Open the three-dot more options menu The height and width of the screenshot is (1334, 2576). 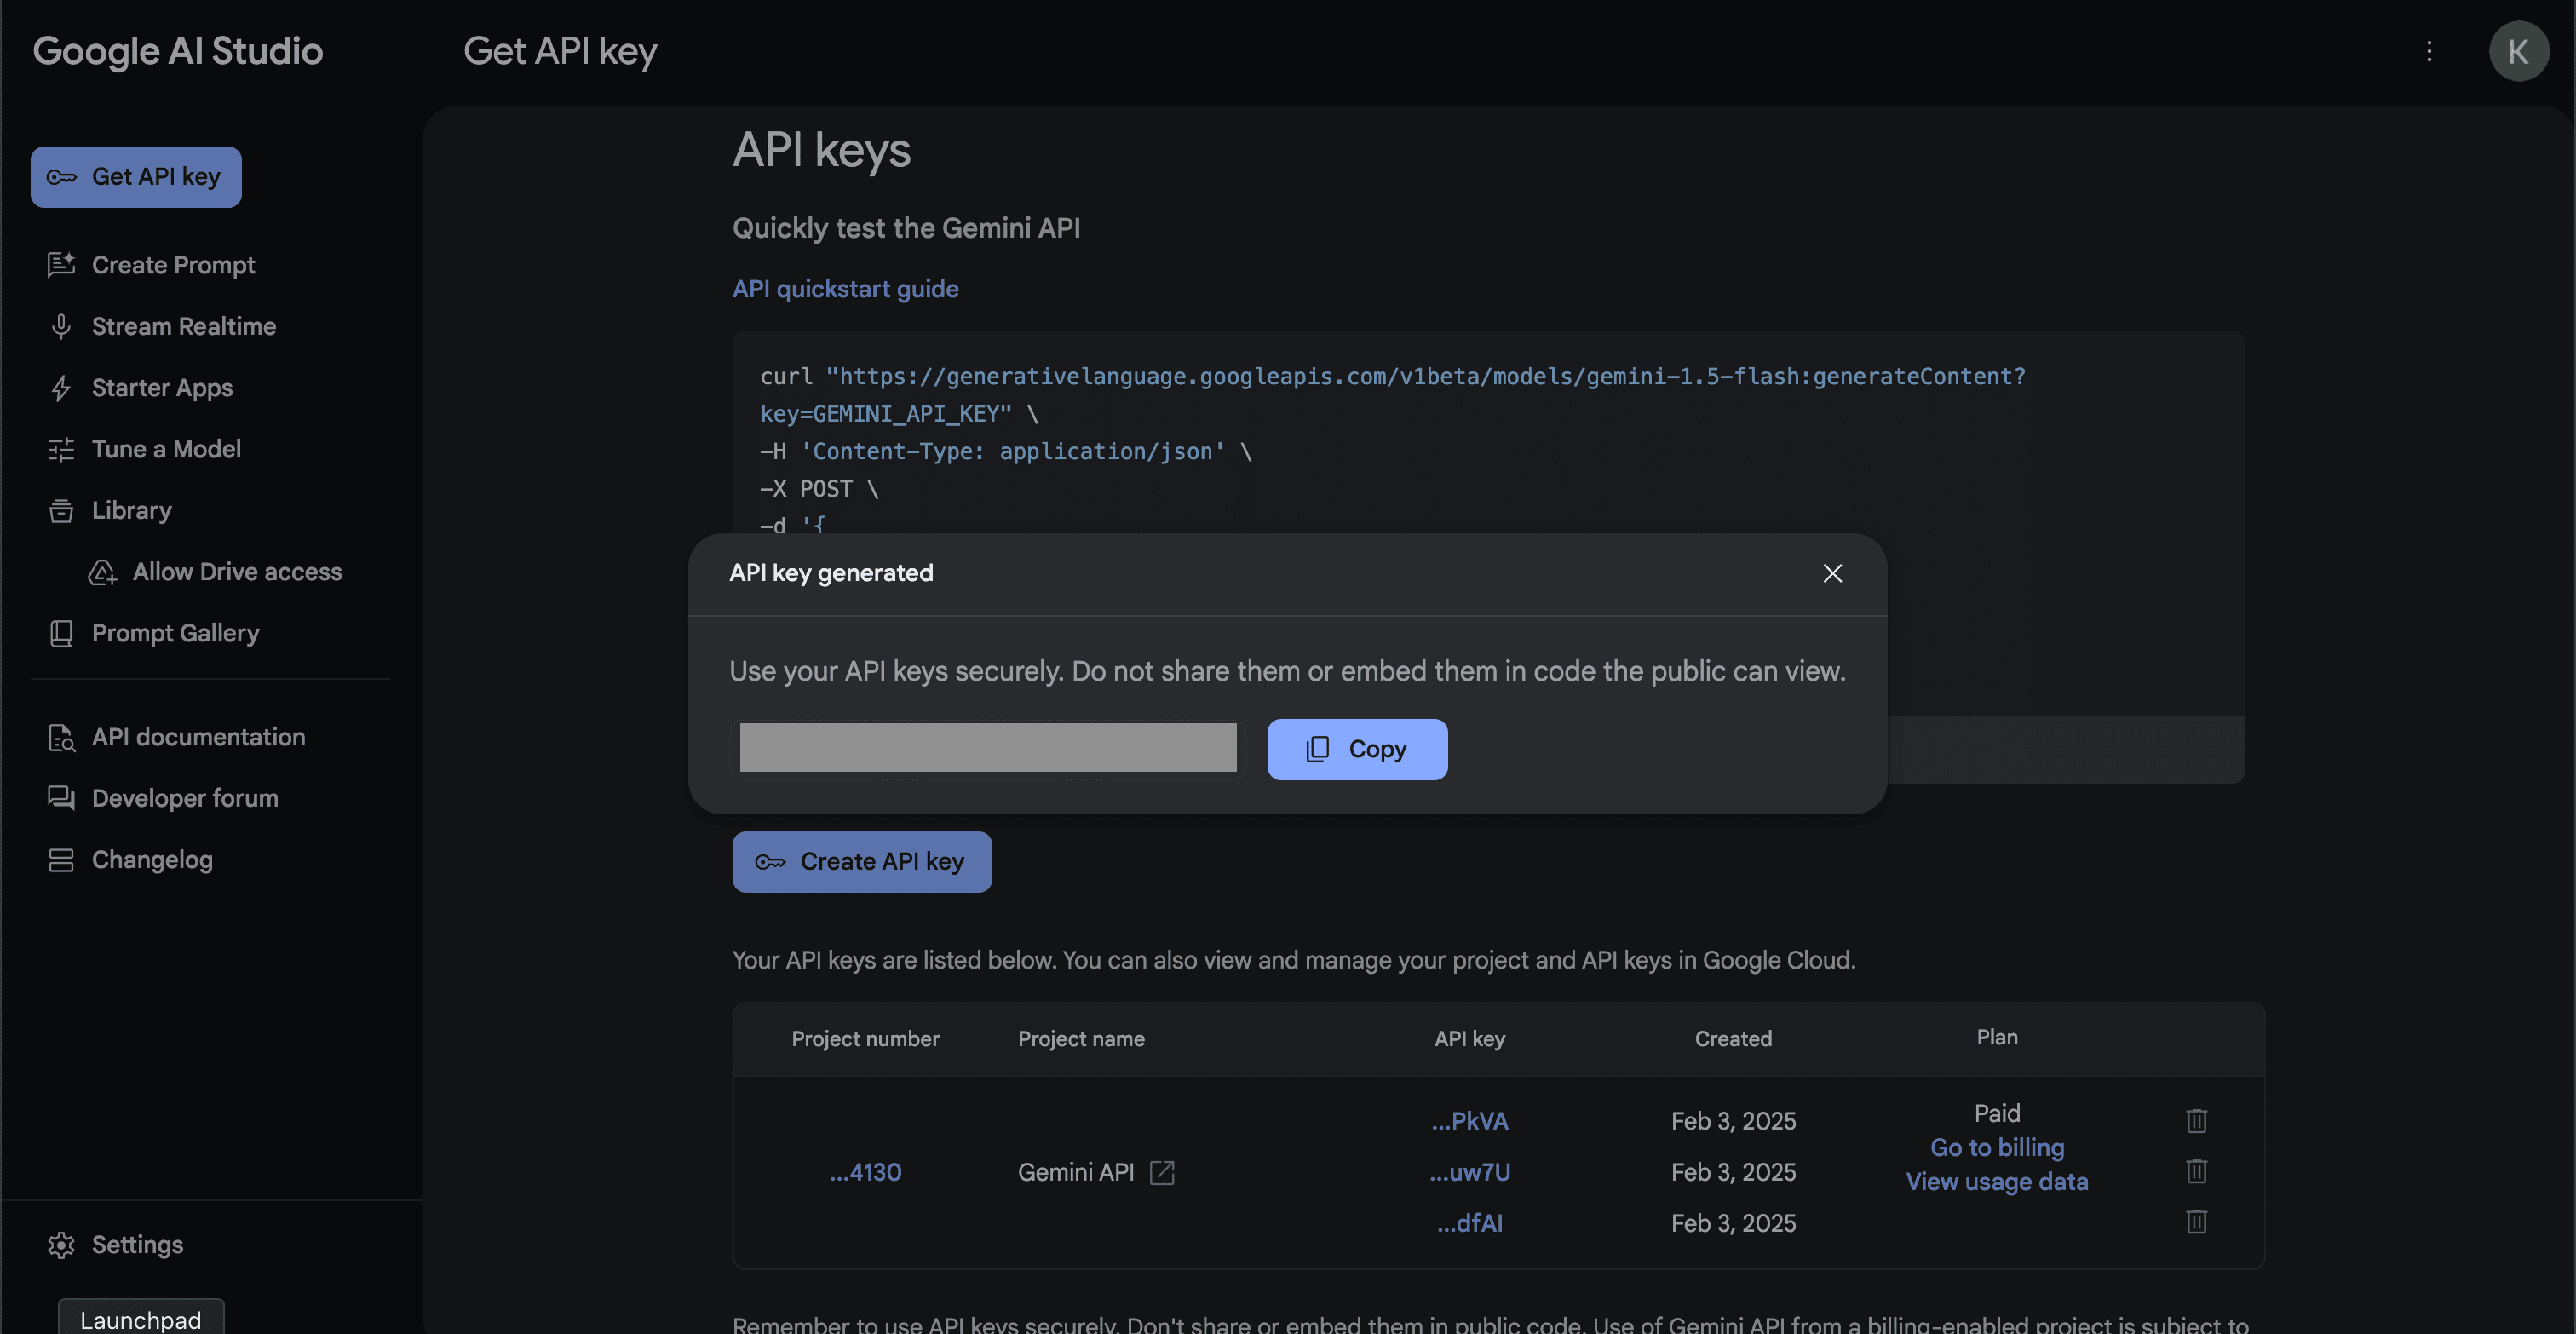2428,51
